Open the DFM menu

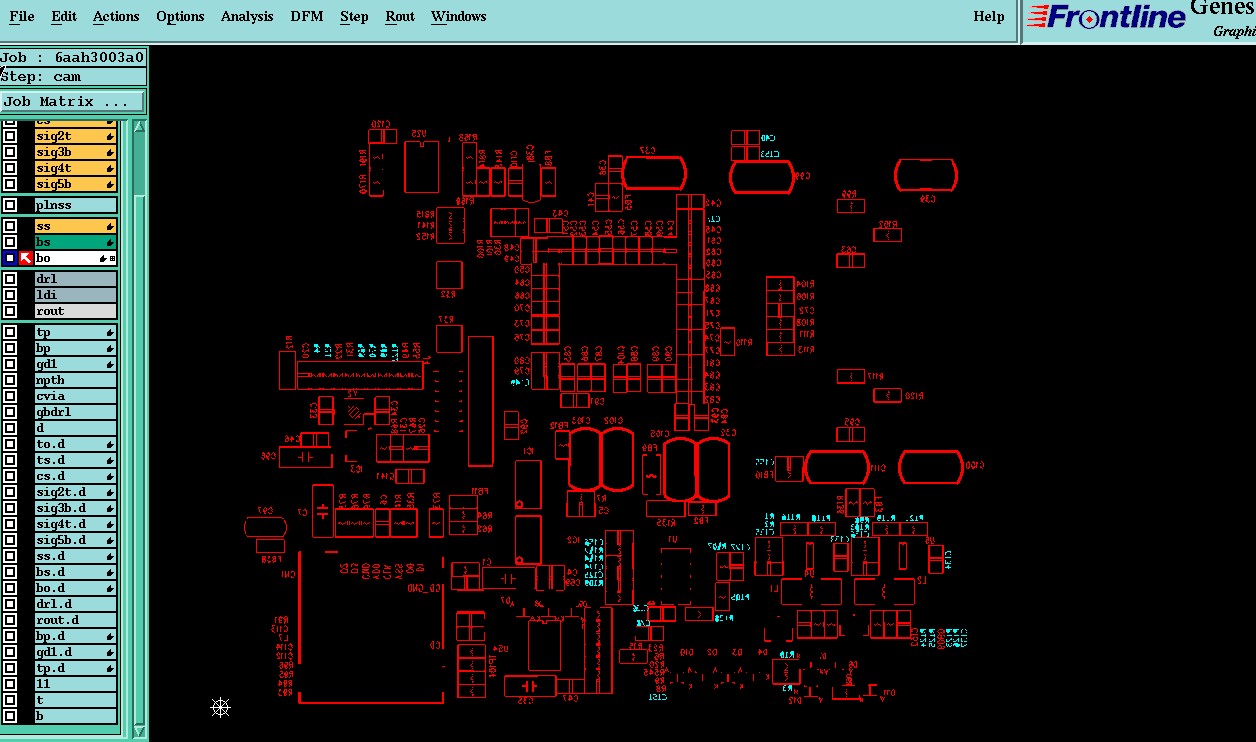307,16
